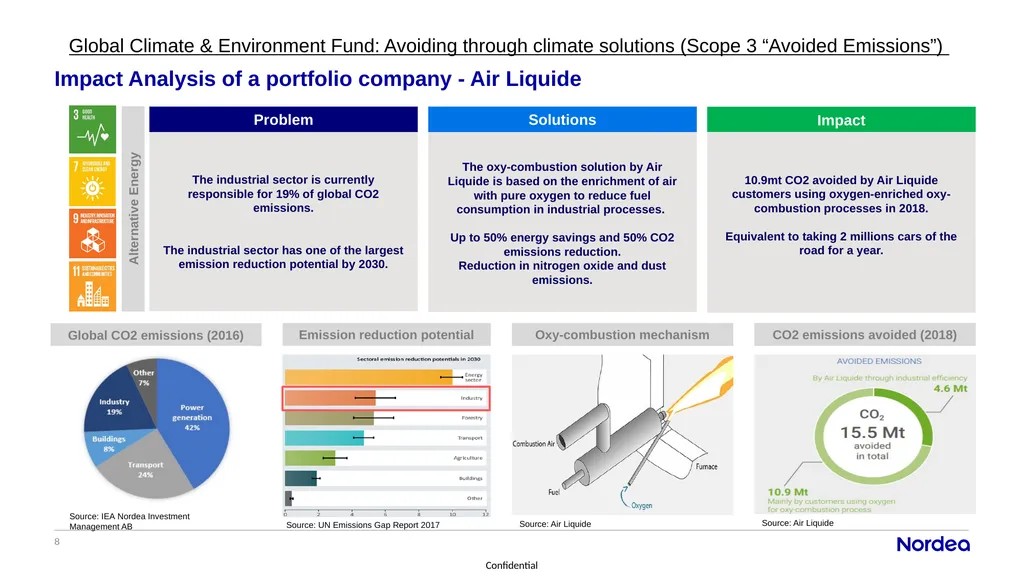
Task: Click the 'oxy-combustion solution by Air Liquide' paragraph
Action: [562, 188]
